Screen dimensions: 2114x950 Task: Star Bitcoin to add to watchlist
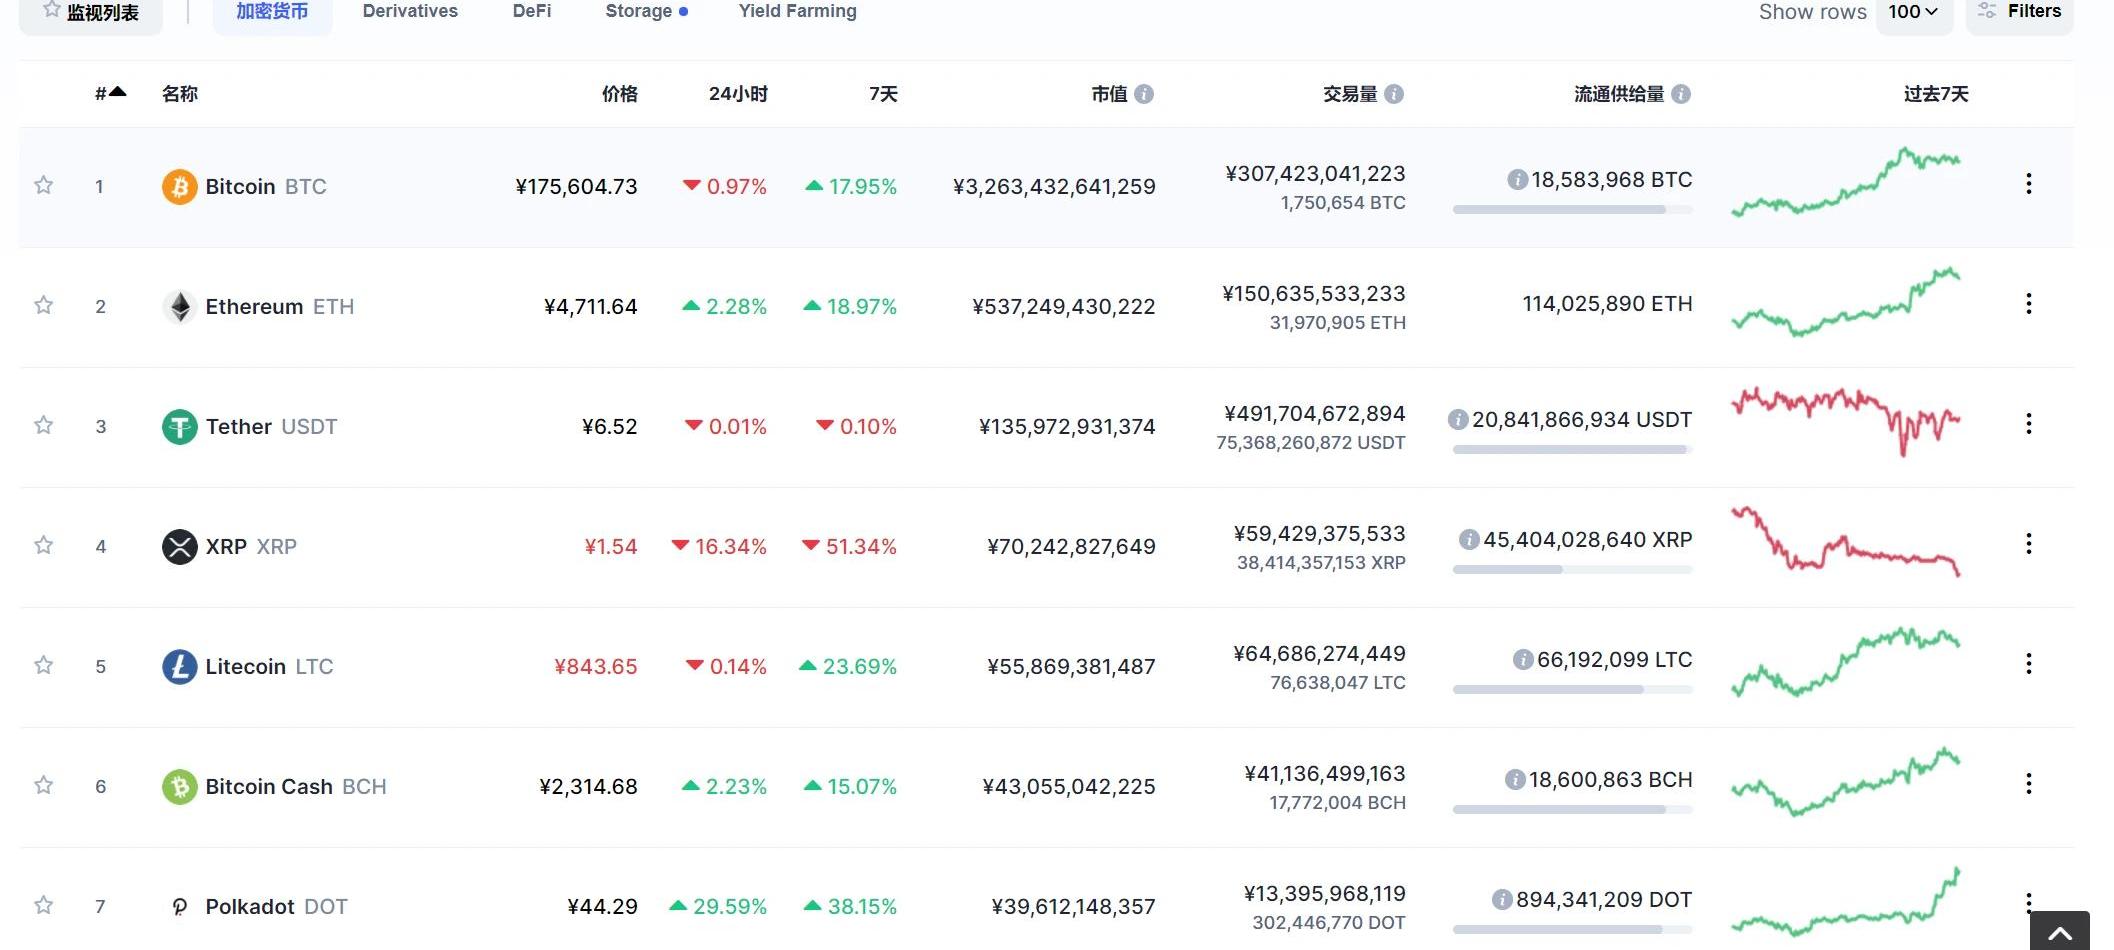[x=43, y=185]
